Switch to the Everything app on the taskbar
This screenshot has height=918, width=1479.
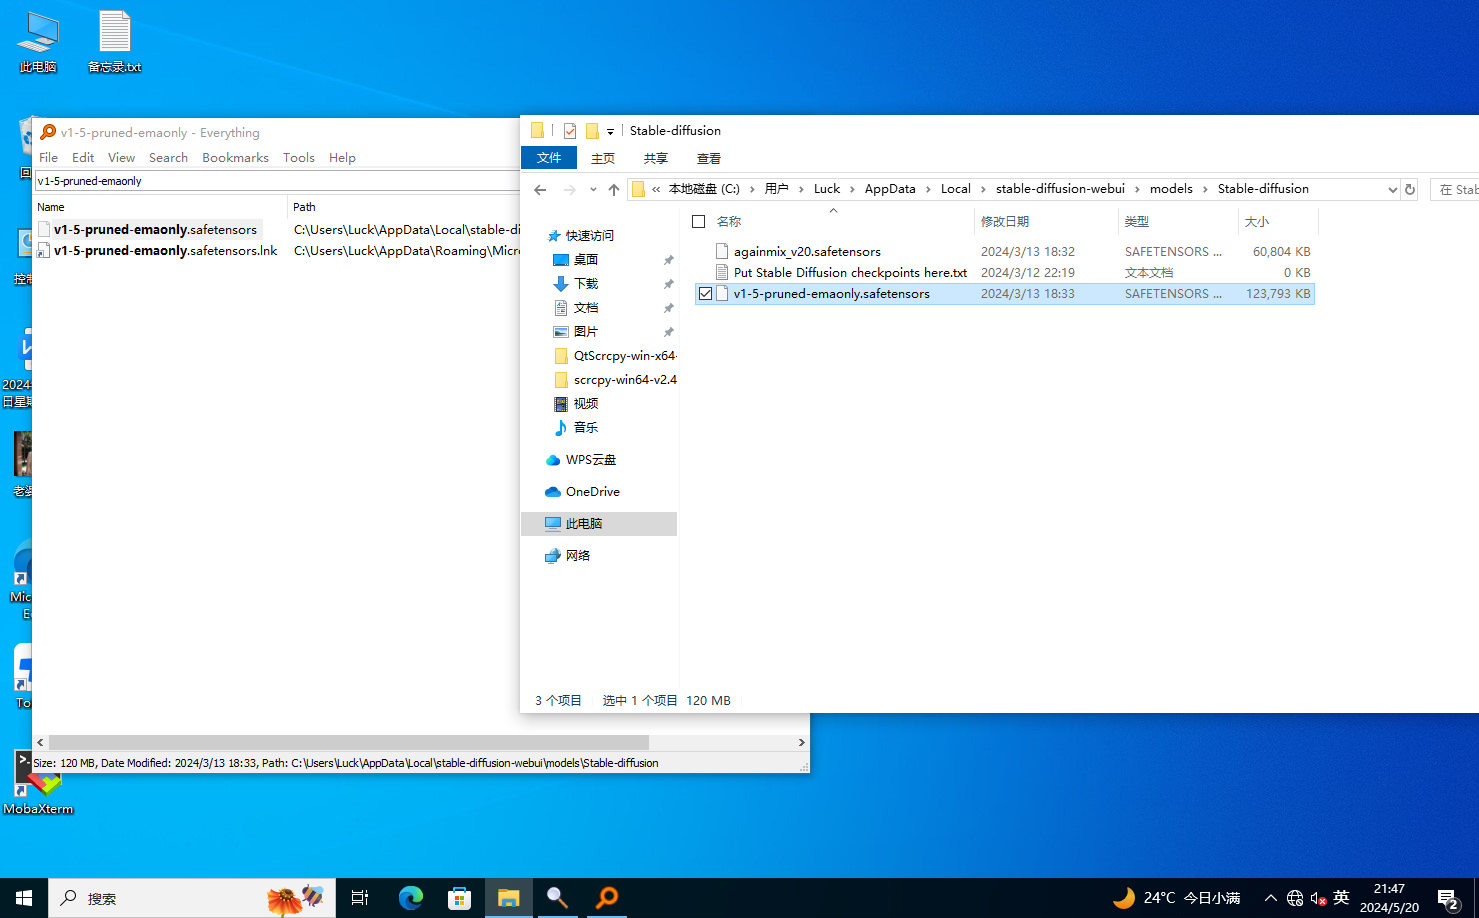click(x=607, y=898)
